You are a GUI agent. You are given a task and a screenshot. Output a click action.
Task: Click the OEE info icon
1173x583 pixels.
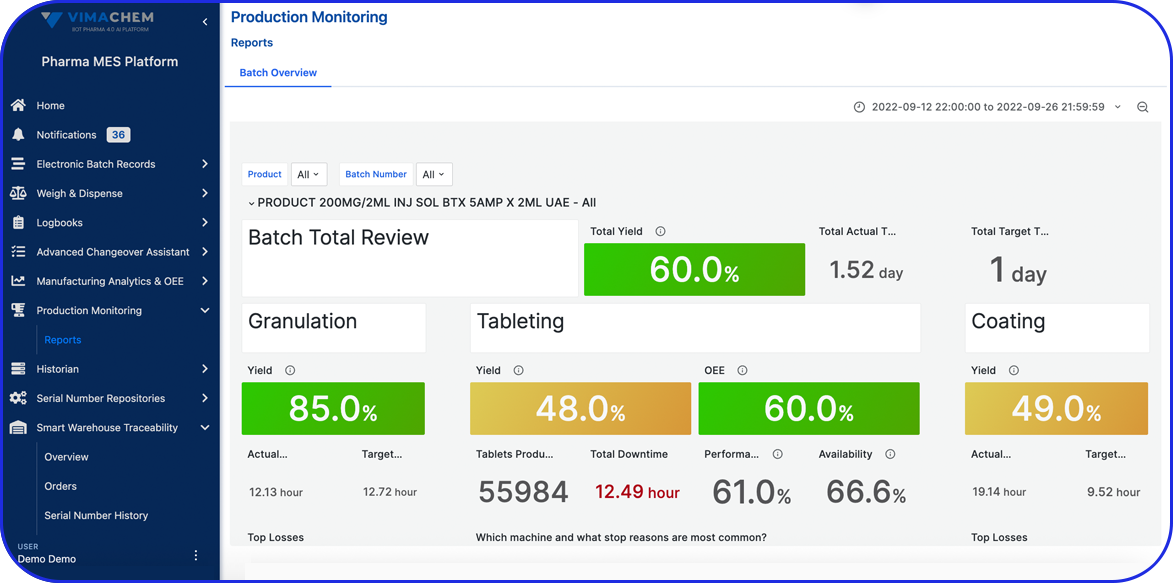pyautogui.click(x=742, y=370)
